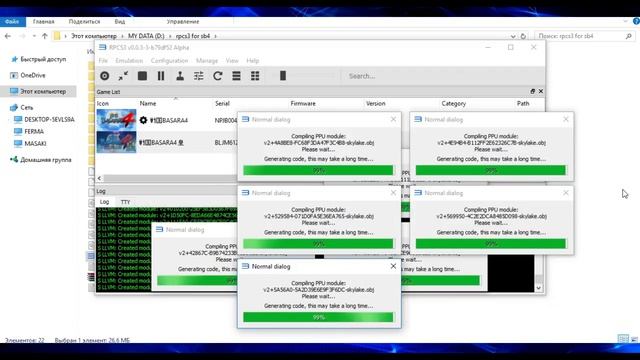Select OneDrive in Explorer sidebar

(x=33, y=76)
